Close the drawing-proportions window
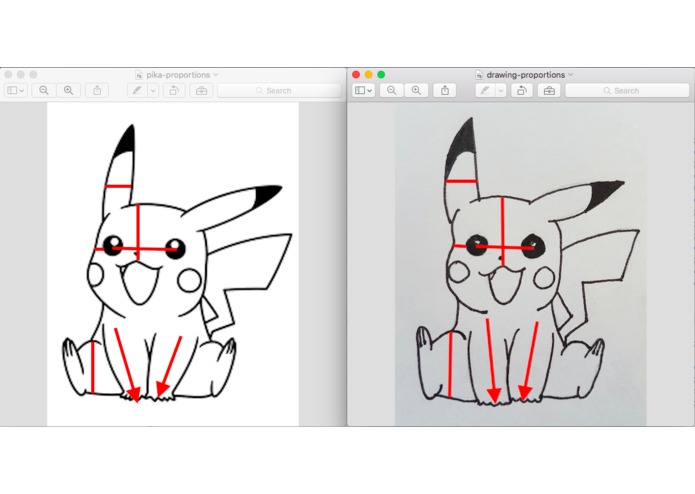Image resolution: width=695 pixels, height=494 pixels. 356,74
